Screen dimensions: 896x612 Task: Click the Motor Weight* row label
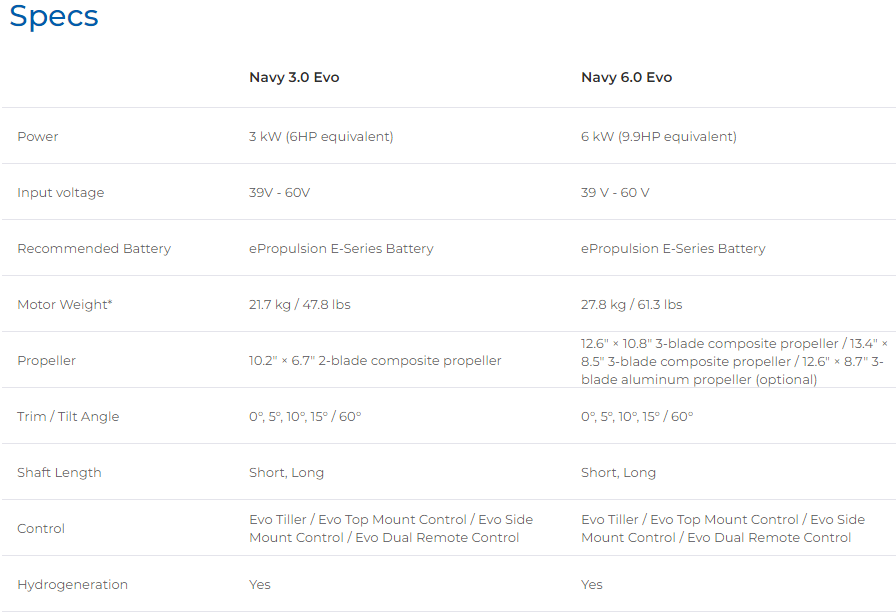tap(64, 304)
